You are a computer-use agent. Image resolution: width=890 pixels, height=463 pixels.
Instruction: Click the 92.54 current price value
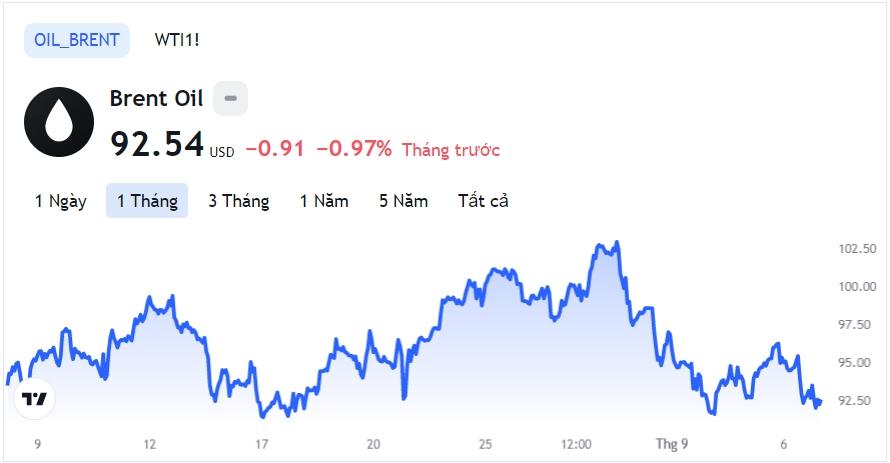(157, 144)
